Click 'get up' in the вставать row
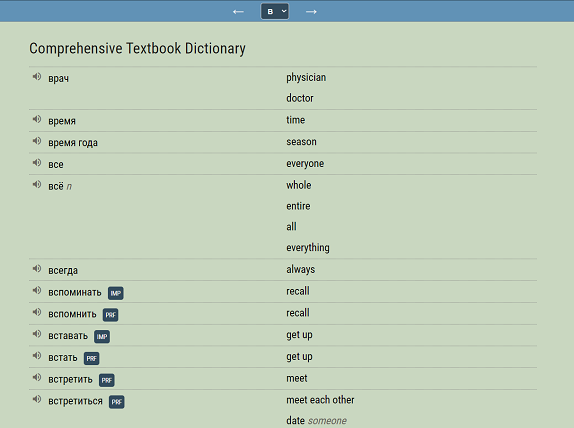The image size is (574, 428). pyautogui.click(x=299, y=335)
